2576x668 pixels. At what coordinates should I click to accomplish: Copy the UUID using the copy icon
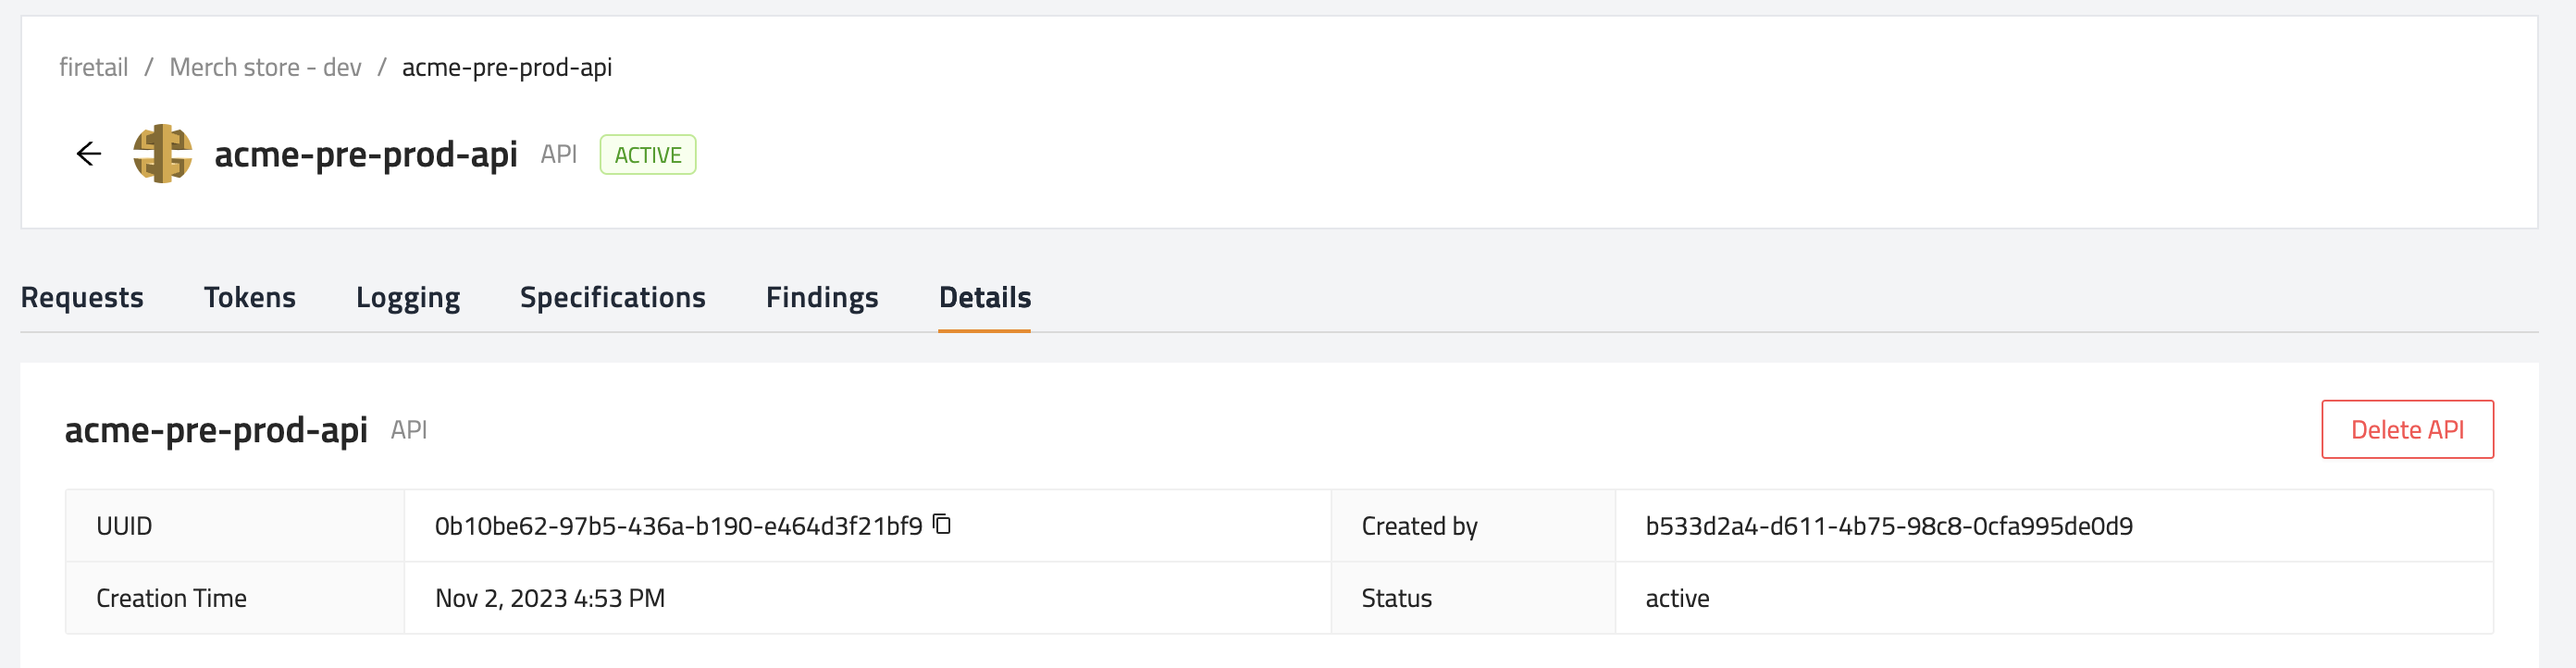coord(942,524)
